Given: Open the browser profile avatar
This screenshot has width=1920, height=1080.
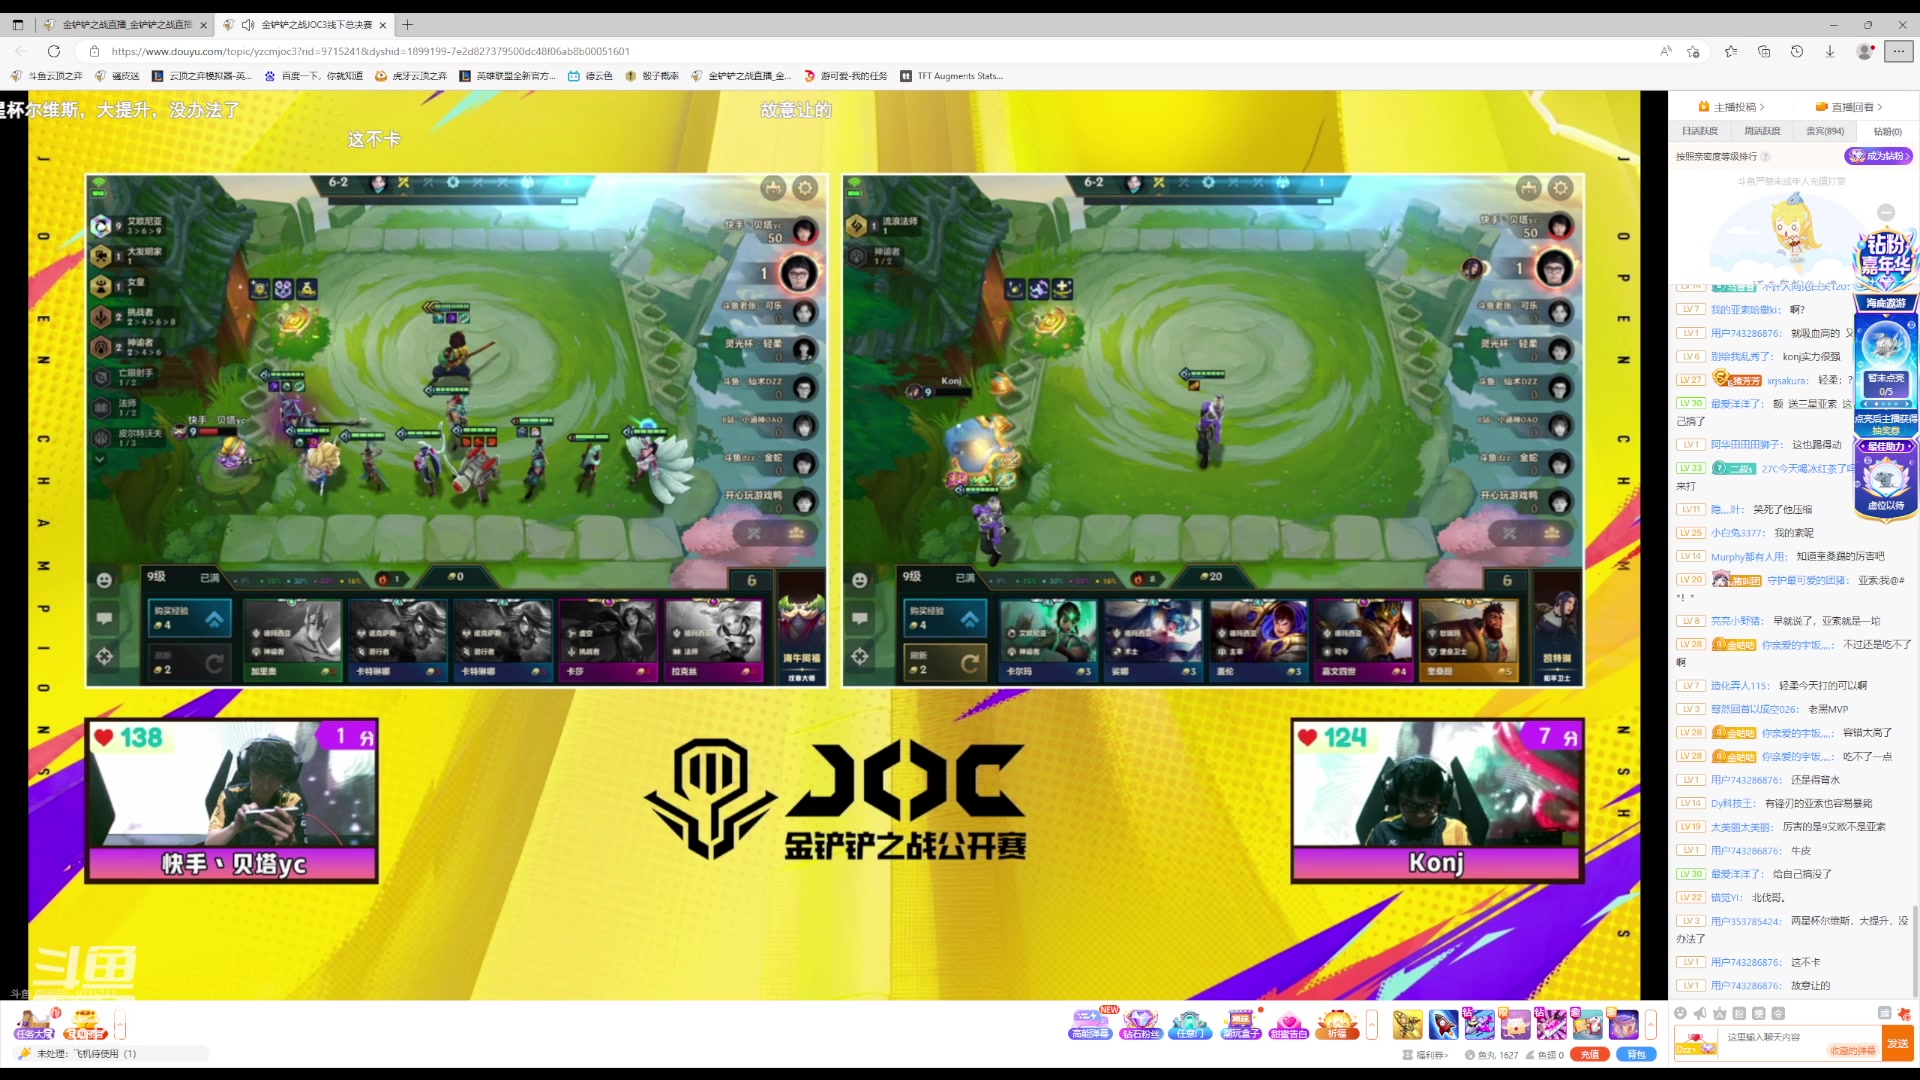Looking at the screenshot, I should pyautogui.click(x=1864, y=51).
